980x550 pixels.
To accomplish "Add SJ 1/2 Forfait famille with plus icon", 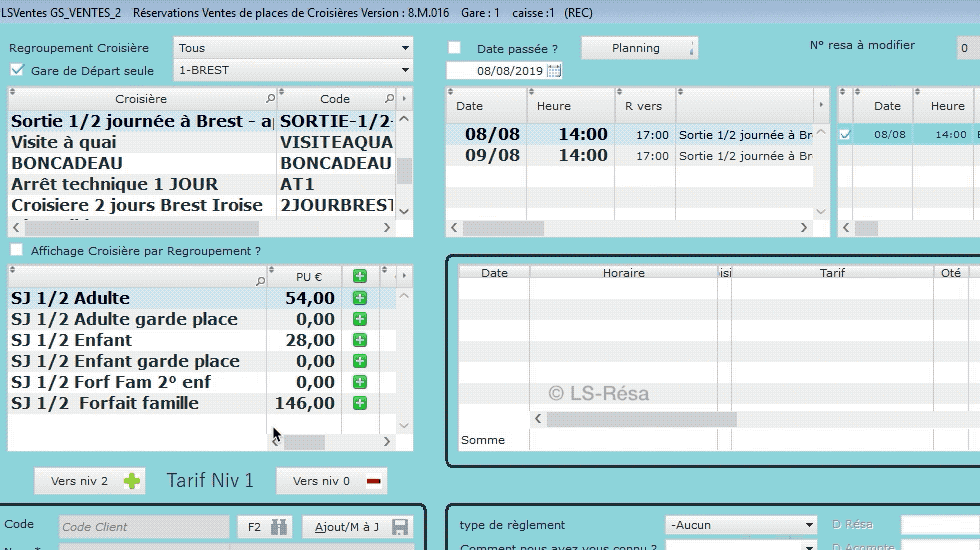I will 360,403.
